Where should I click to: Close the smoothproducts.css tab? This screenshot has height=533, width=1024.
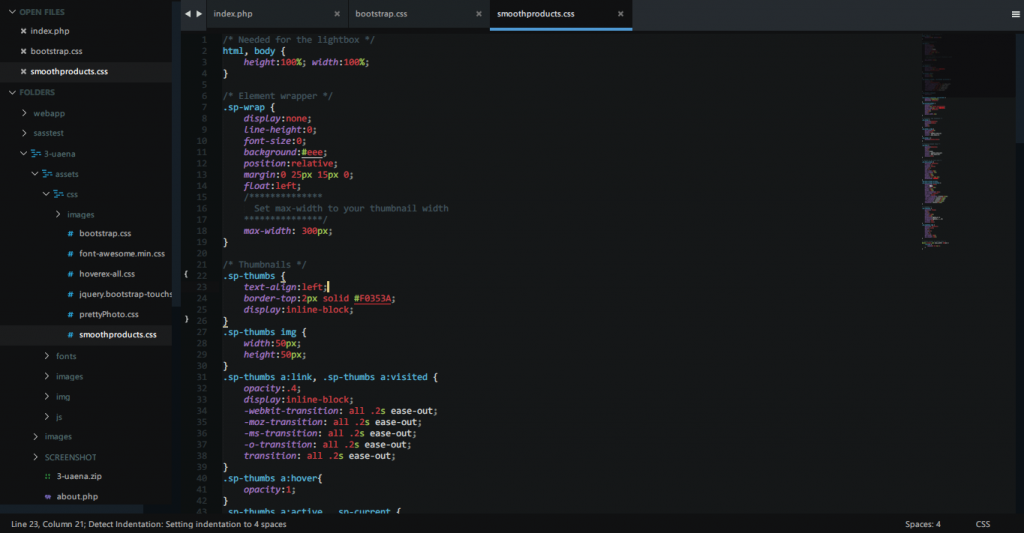621,14
